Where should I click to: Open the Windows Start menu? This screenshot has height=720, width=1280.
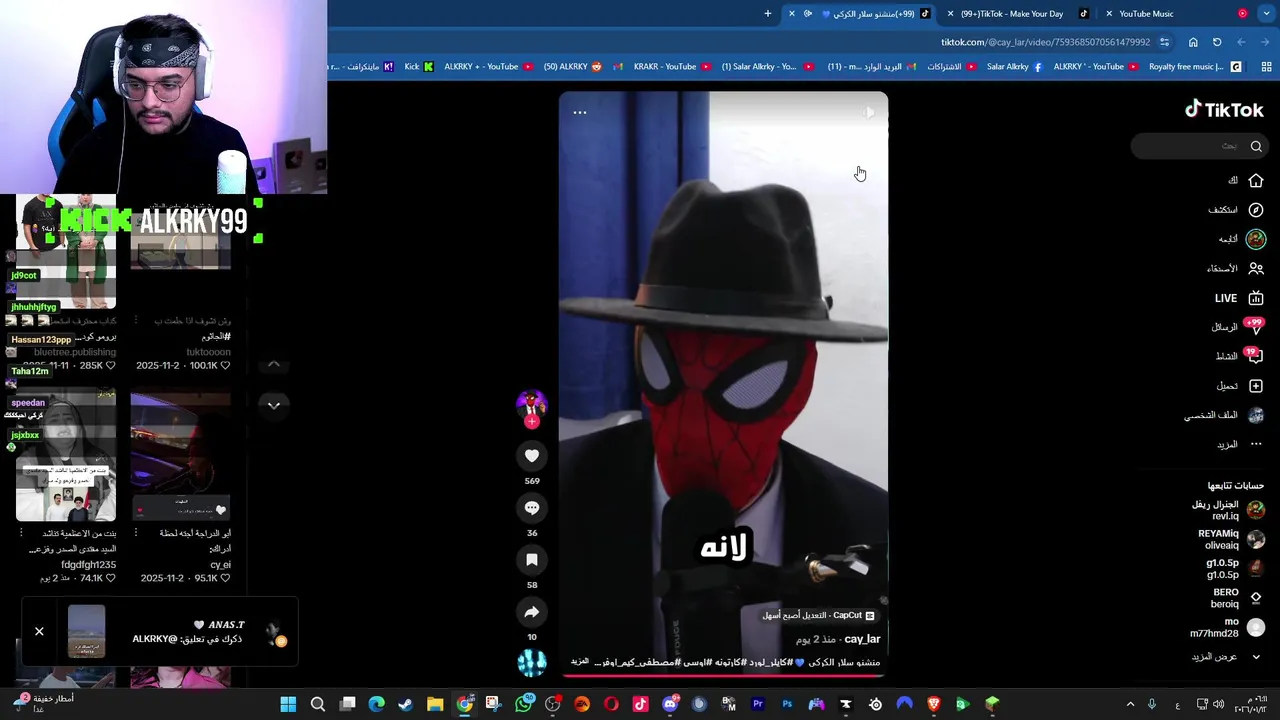(288, 705)
